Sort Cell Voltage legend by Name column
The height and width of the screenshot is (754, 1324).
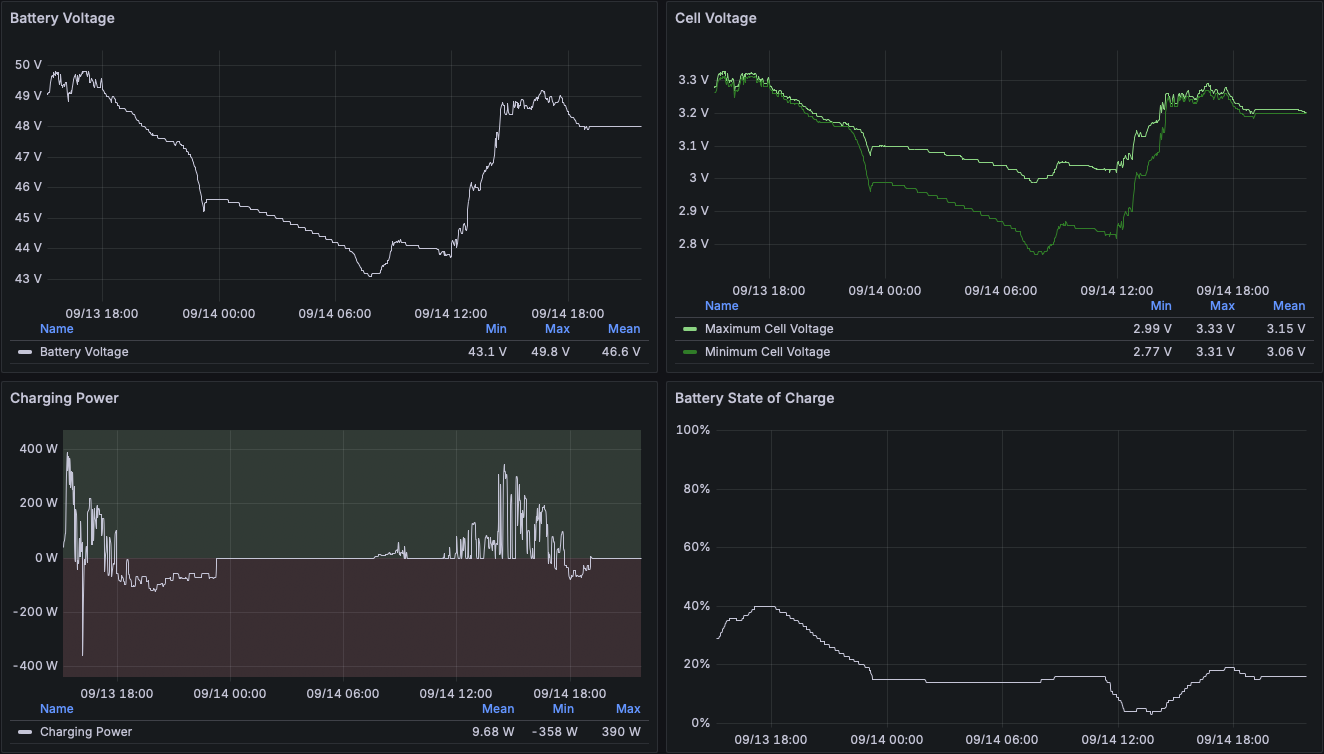click(x=721, y=306)
